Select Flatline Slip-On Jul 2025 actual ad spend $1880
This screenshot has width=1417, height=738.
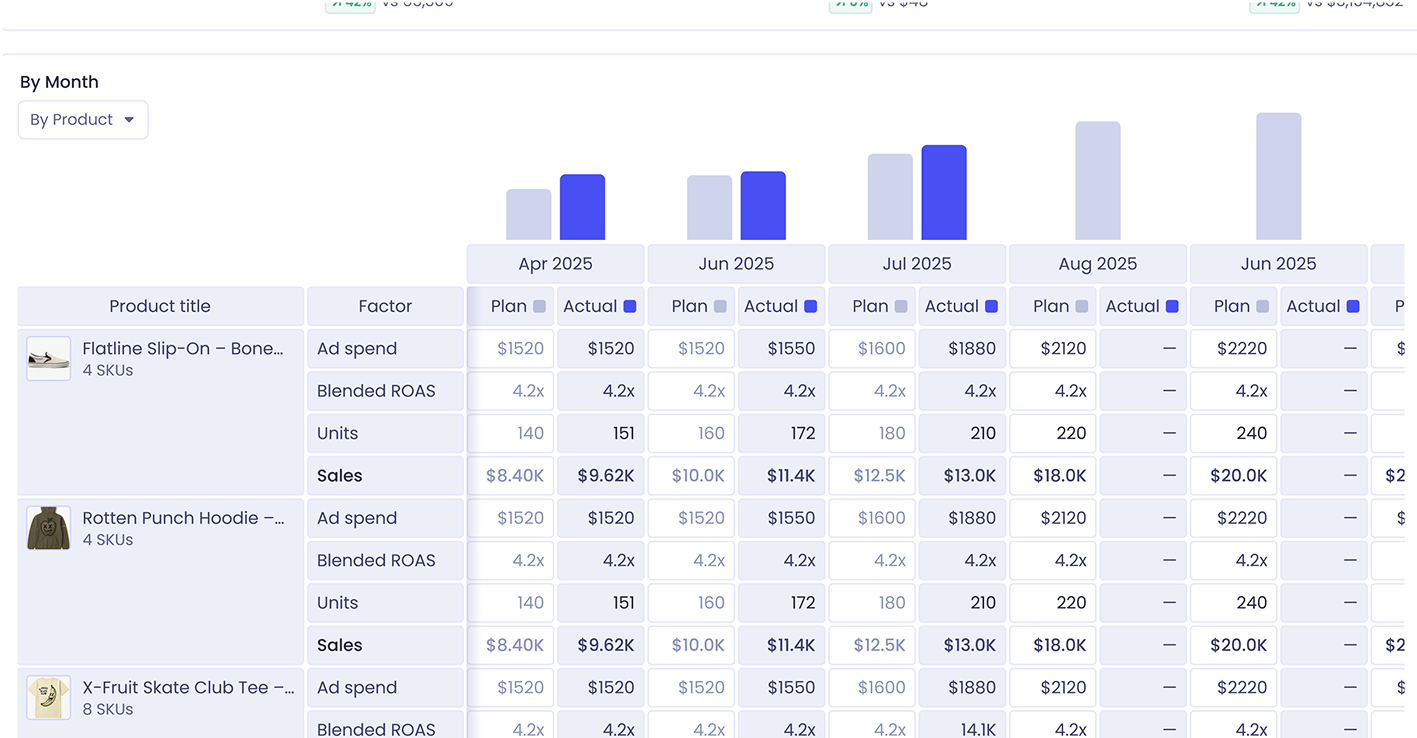[x=962, y=349]
